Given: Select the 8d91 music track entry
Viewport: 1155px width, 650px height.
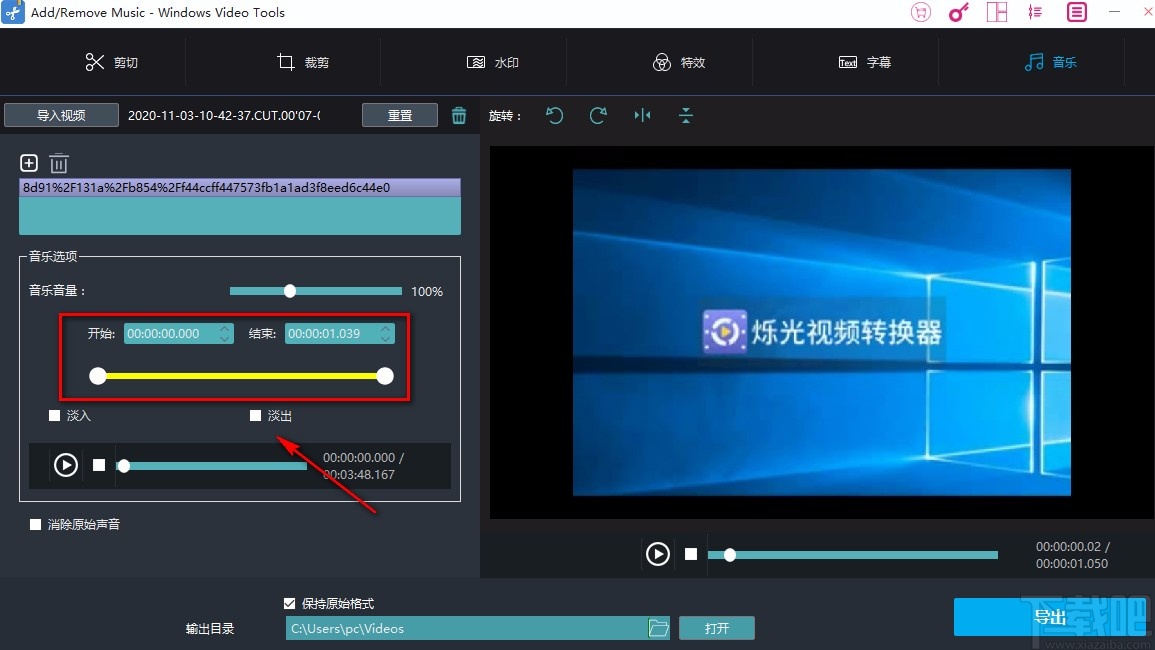Looking at the screenshot, I should coord(239,187).
